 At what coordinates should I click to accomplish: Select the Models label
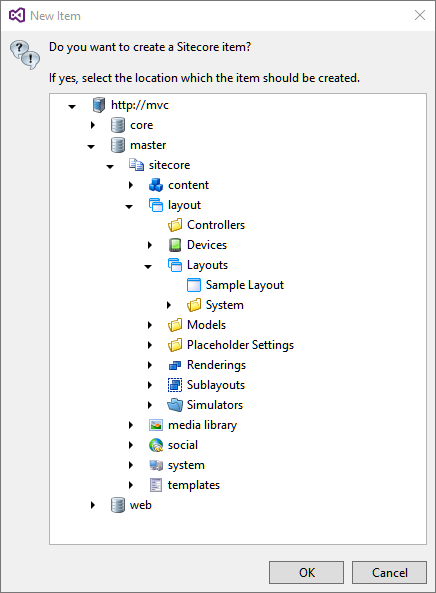tap(206, 325)
